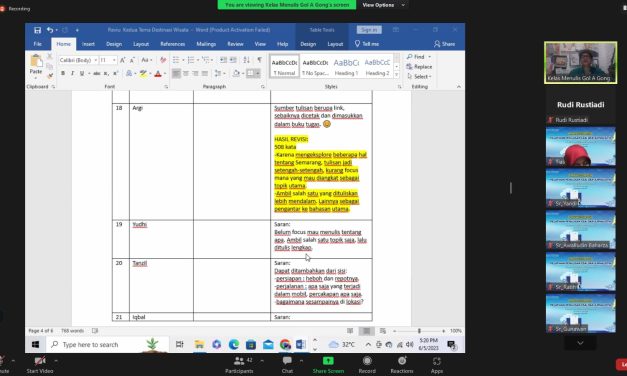Screen dimensions: 627x376
Task: Click the red Font Color button
Action: pos(158,73)
